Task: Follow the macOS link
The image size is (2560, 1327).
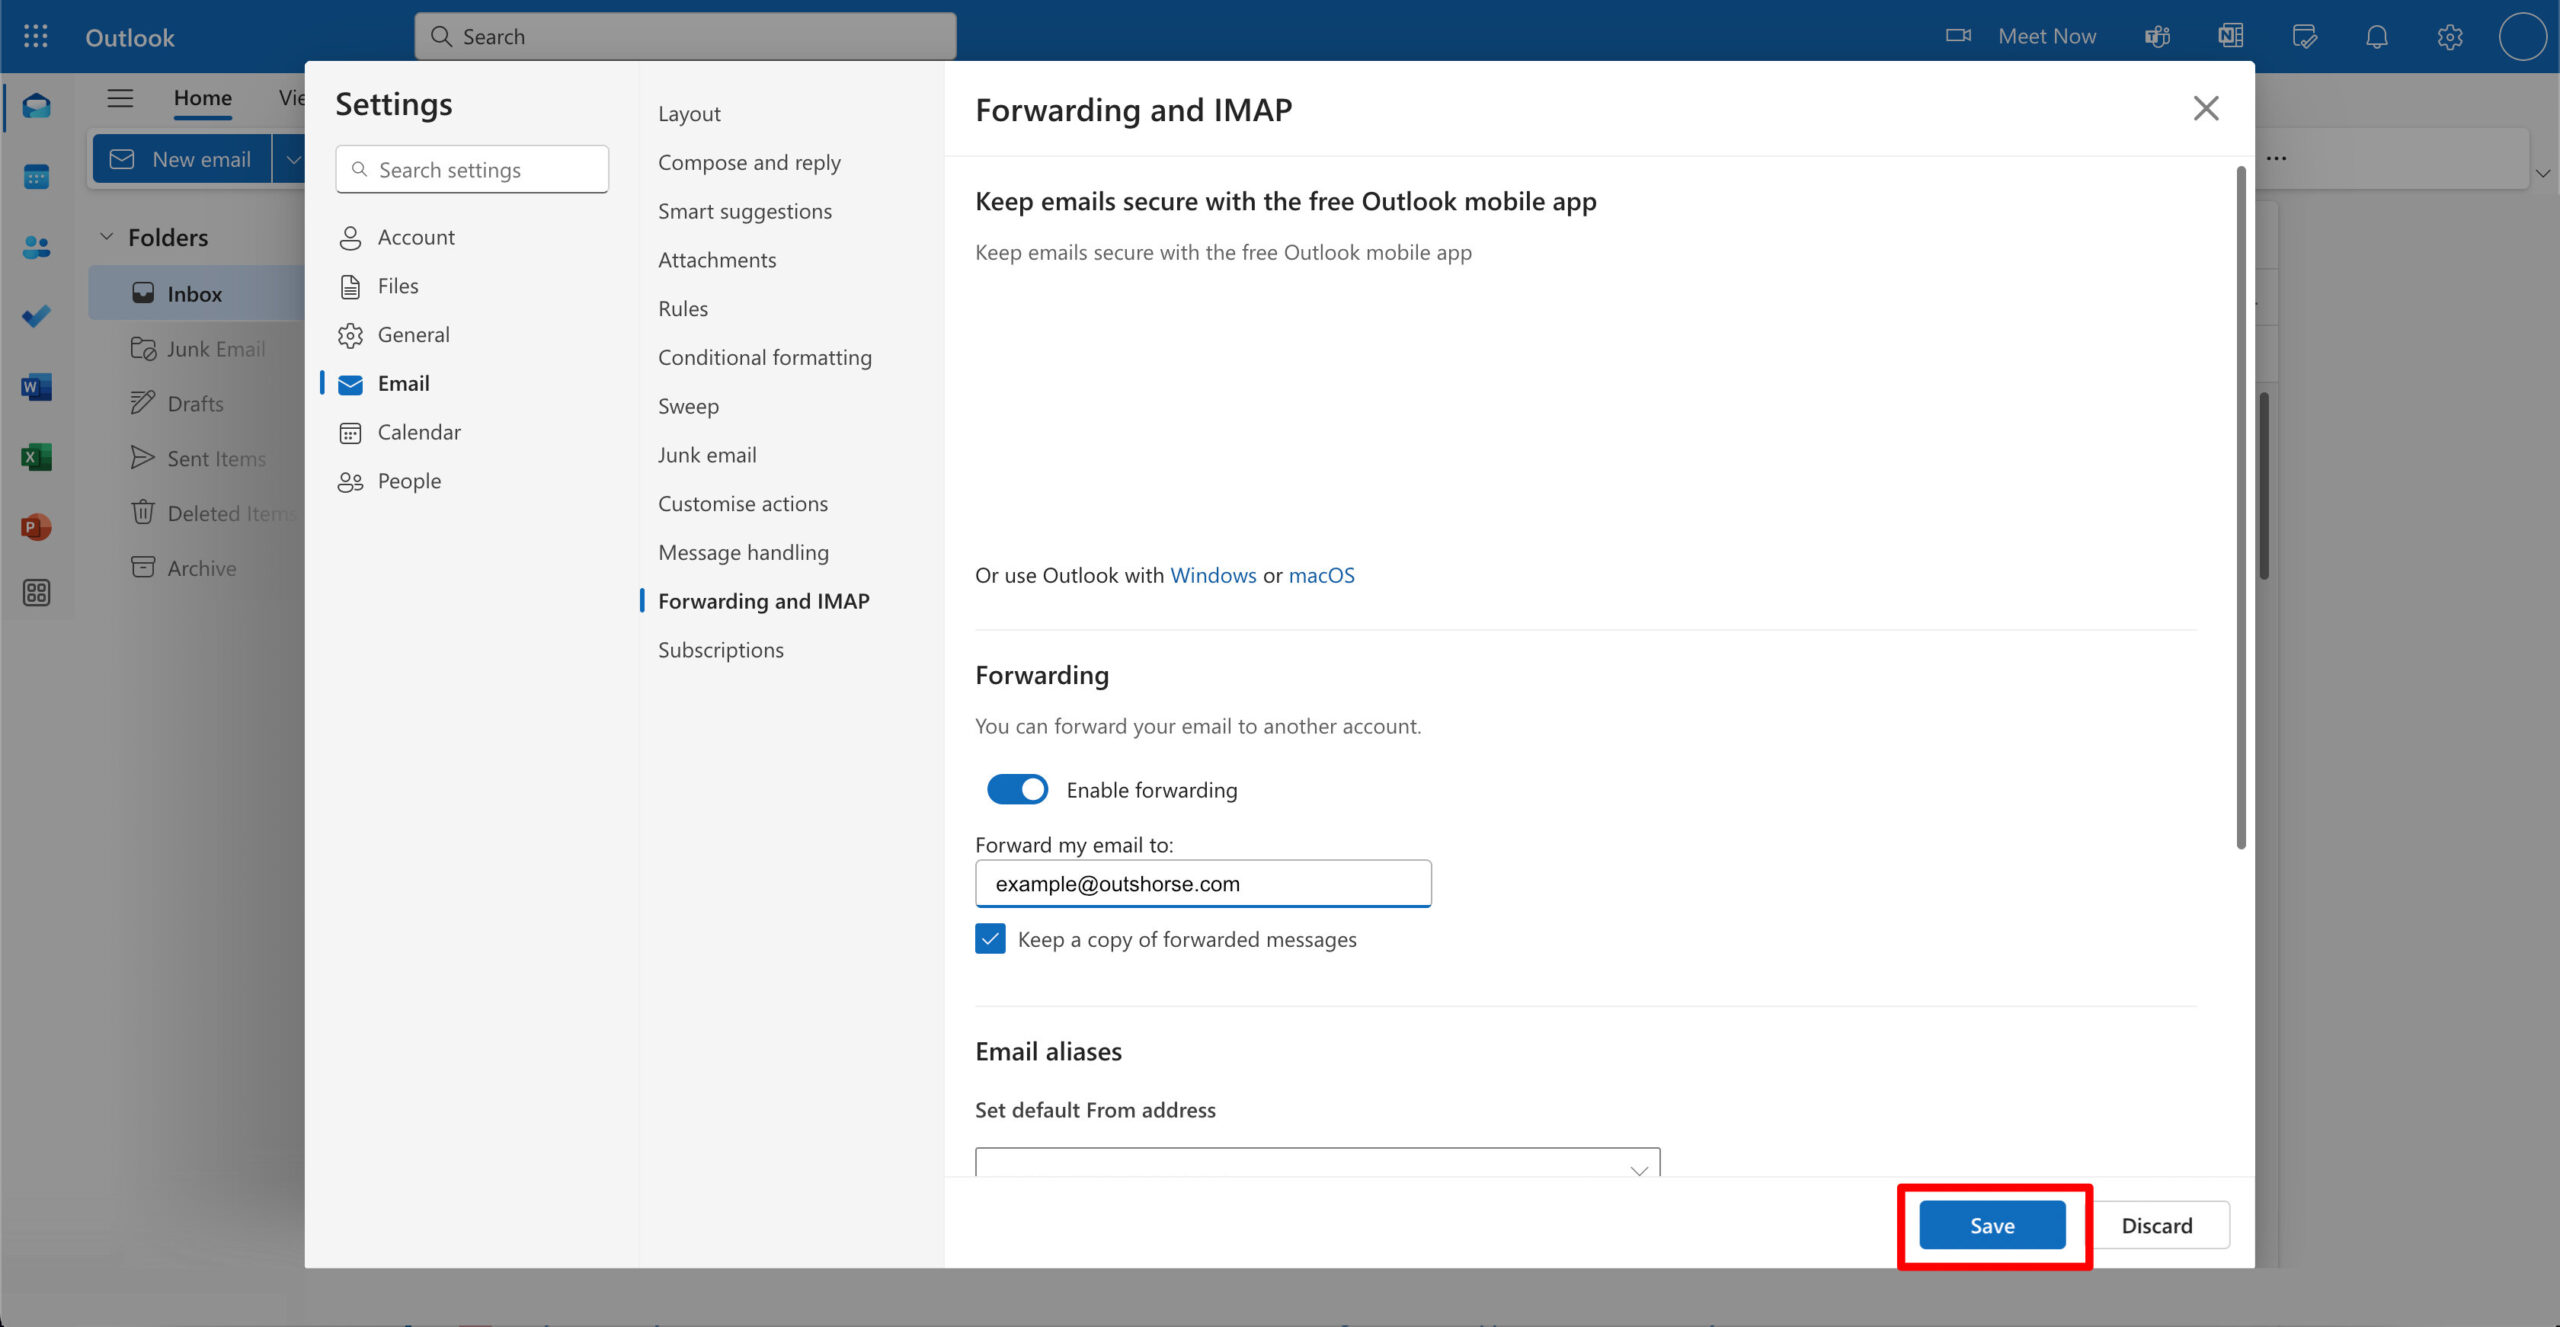Action: [1321, 576]
